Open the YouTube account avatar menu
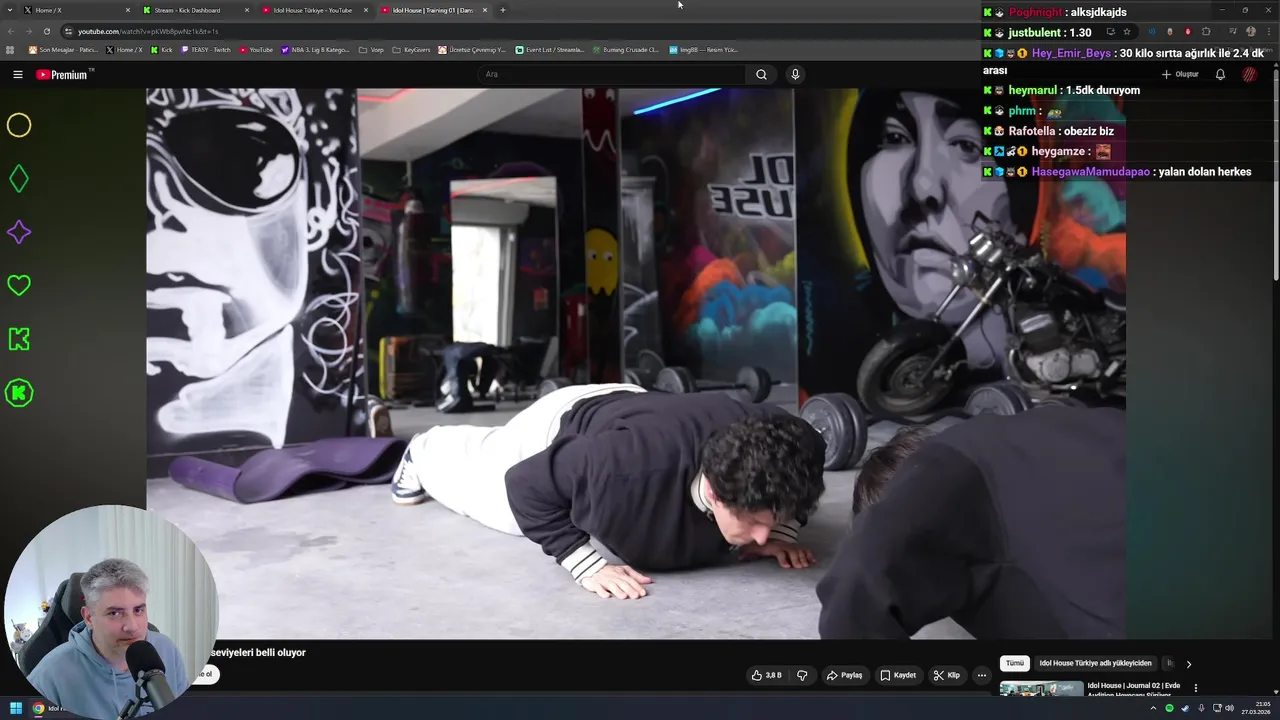Screen dimensions: 1280x720 (1249, 74)
